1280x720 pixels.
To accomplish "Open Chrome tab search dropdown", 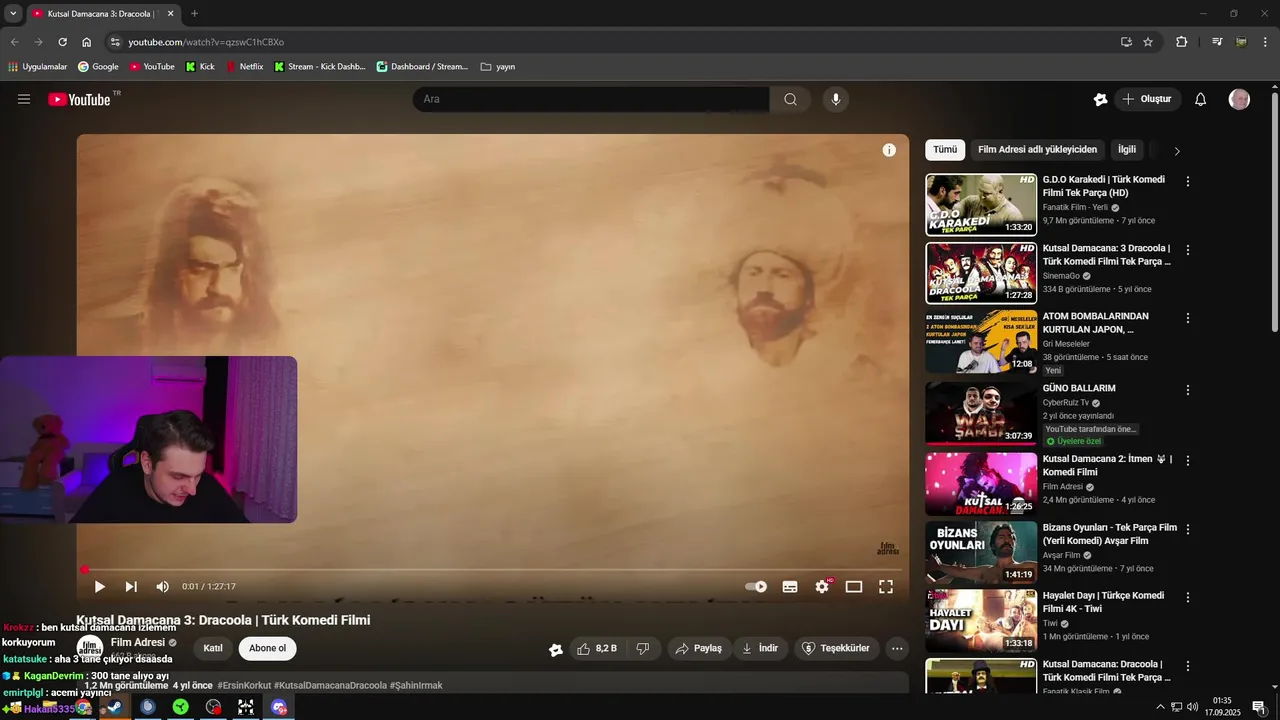I will (x=13, y=14).
